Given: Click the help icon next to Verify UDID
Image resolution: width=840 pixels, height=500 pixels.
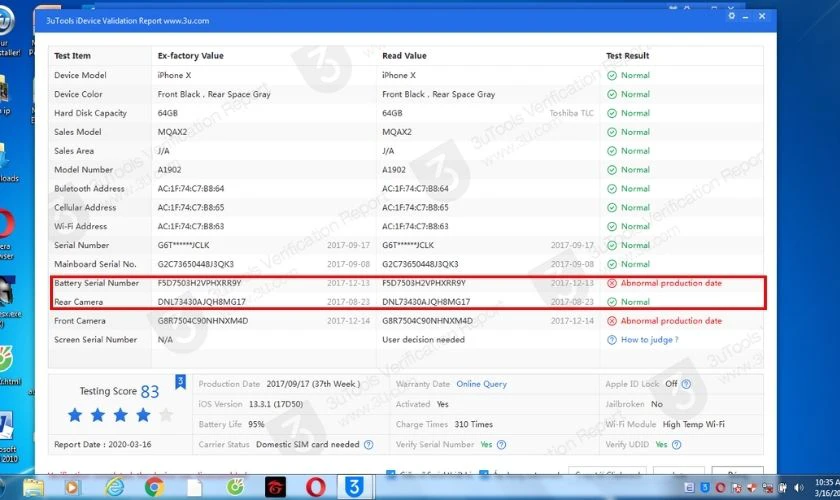Looking at the screenshot, I should click(x=677, y=444).
